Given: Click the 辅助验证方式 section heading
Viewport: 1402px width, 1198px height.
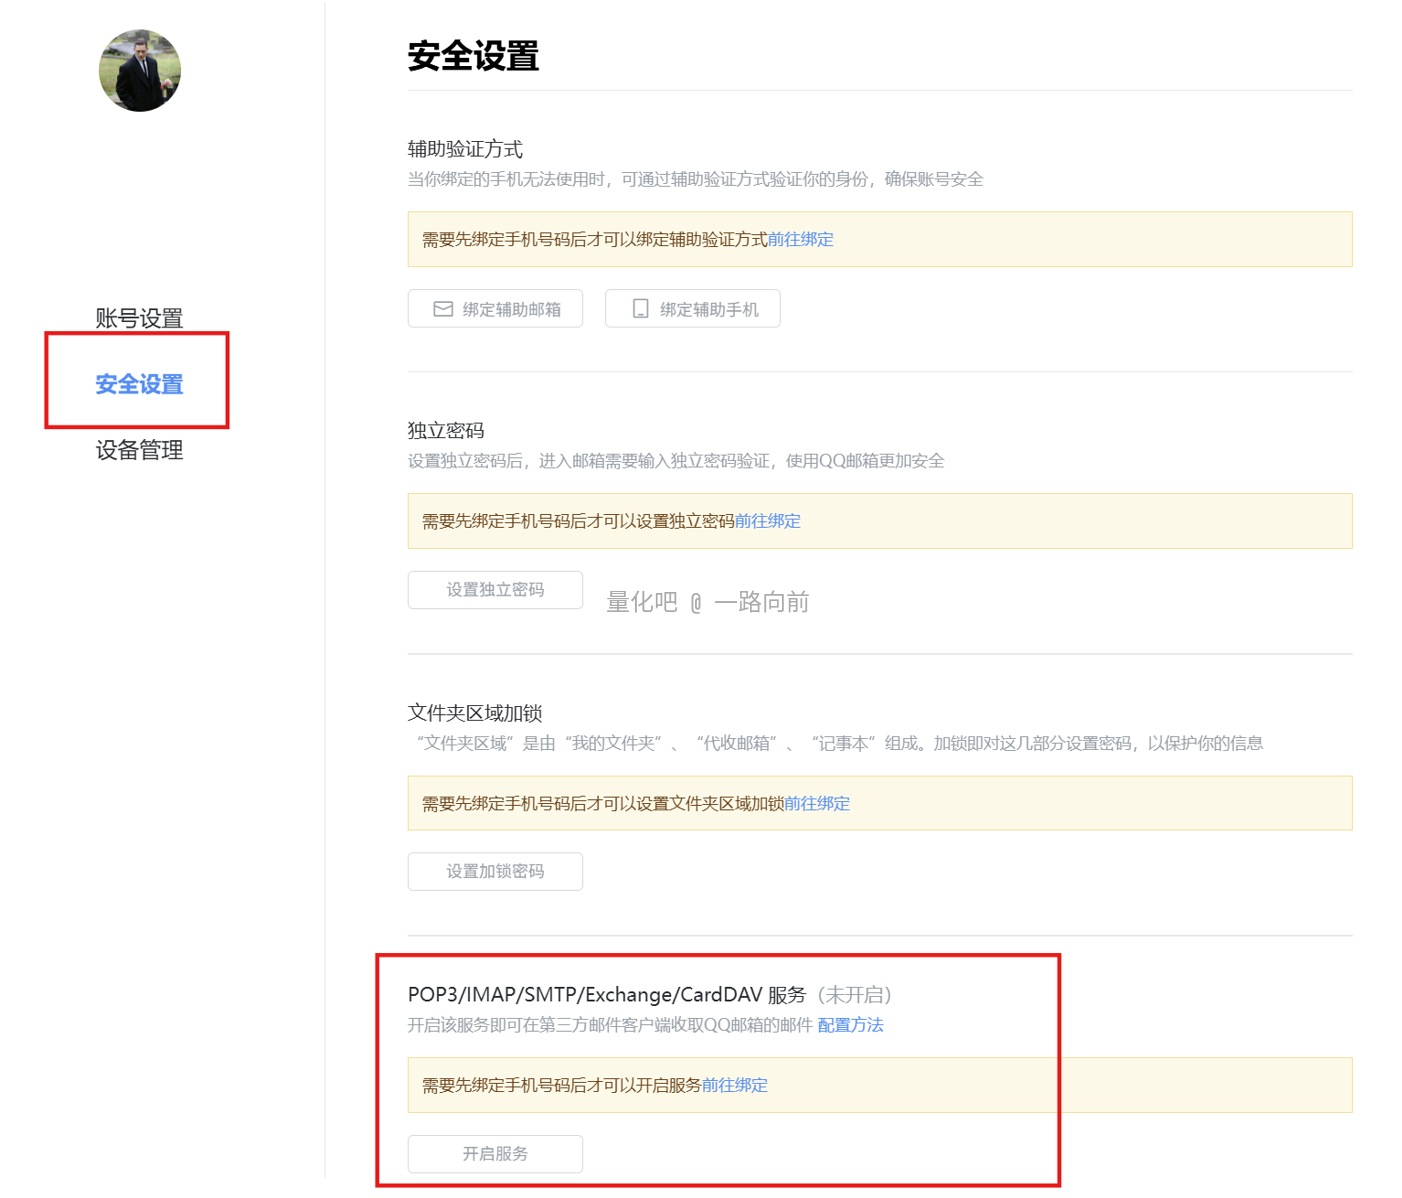Looking at the screenshot, I should point(465,149).
